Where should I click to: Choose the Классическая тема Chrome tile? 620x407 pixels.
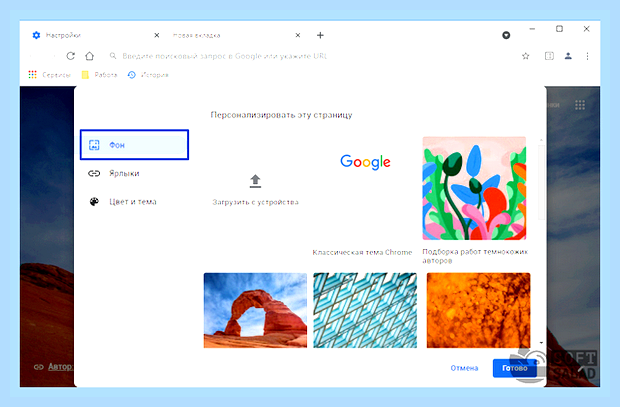pos(365,196)
